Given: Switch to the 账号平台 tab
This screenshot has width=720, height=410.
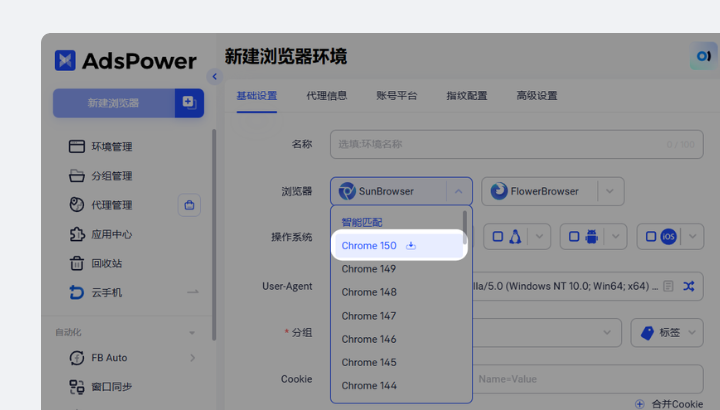Looking at the screenshot, I should tap(397, 95).
